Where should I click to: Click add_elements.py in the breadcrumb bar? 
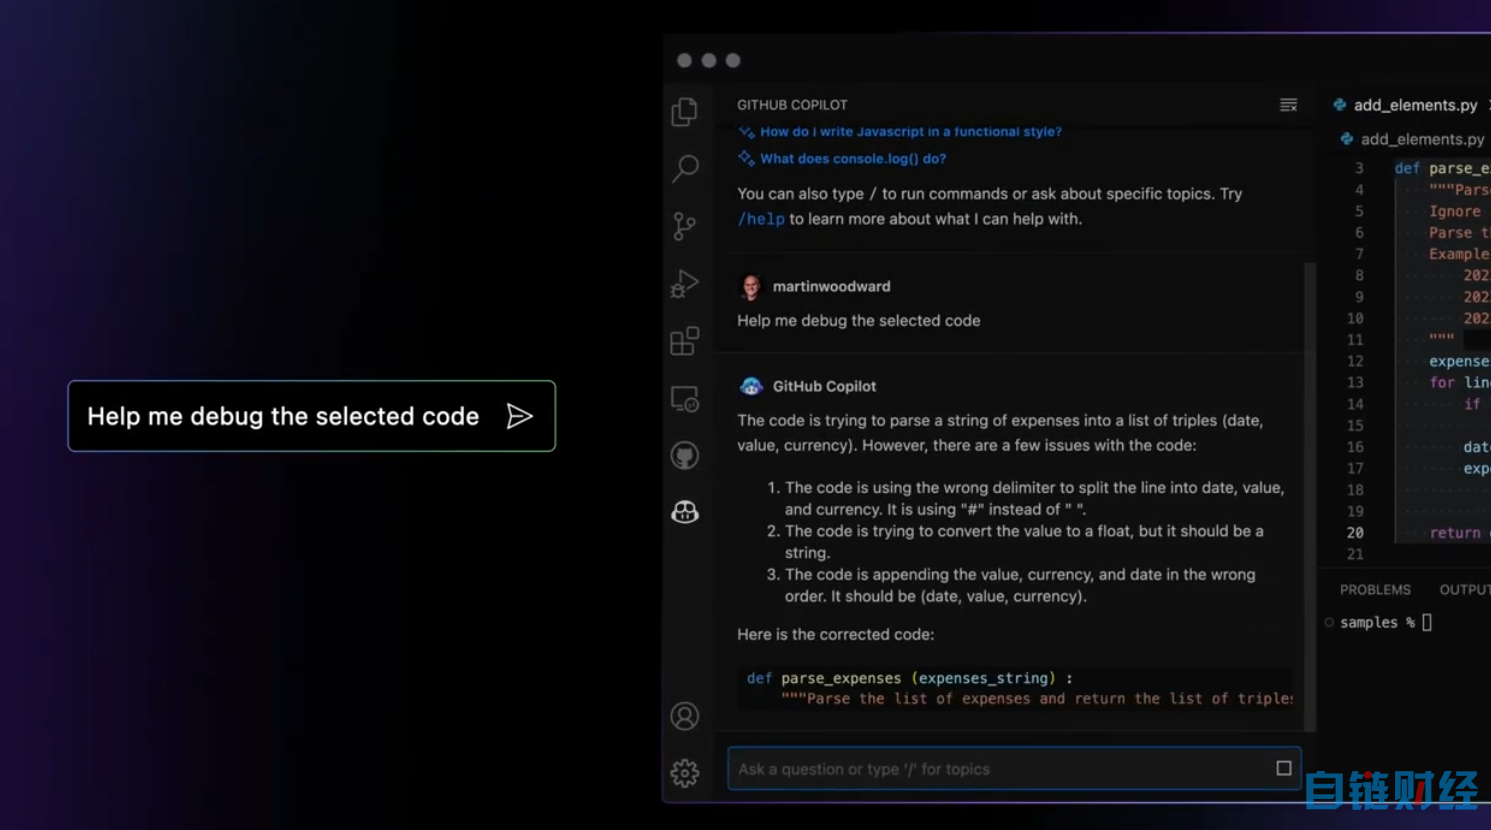(x=1422, y=139)
